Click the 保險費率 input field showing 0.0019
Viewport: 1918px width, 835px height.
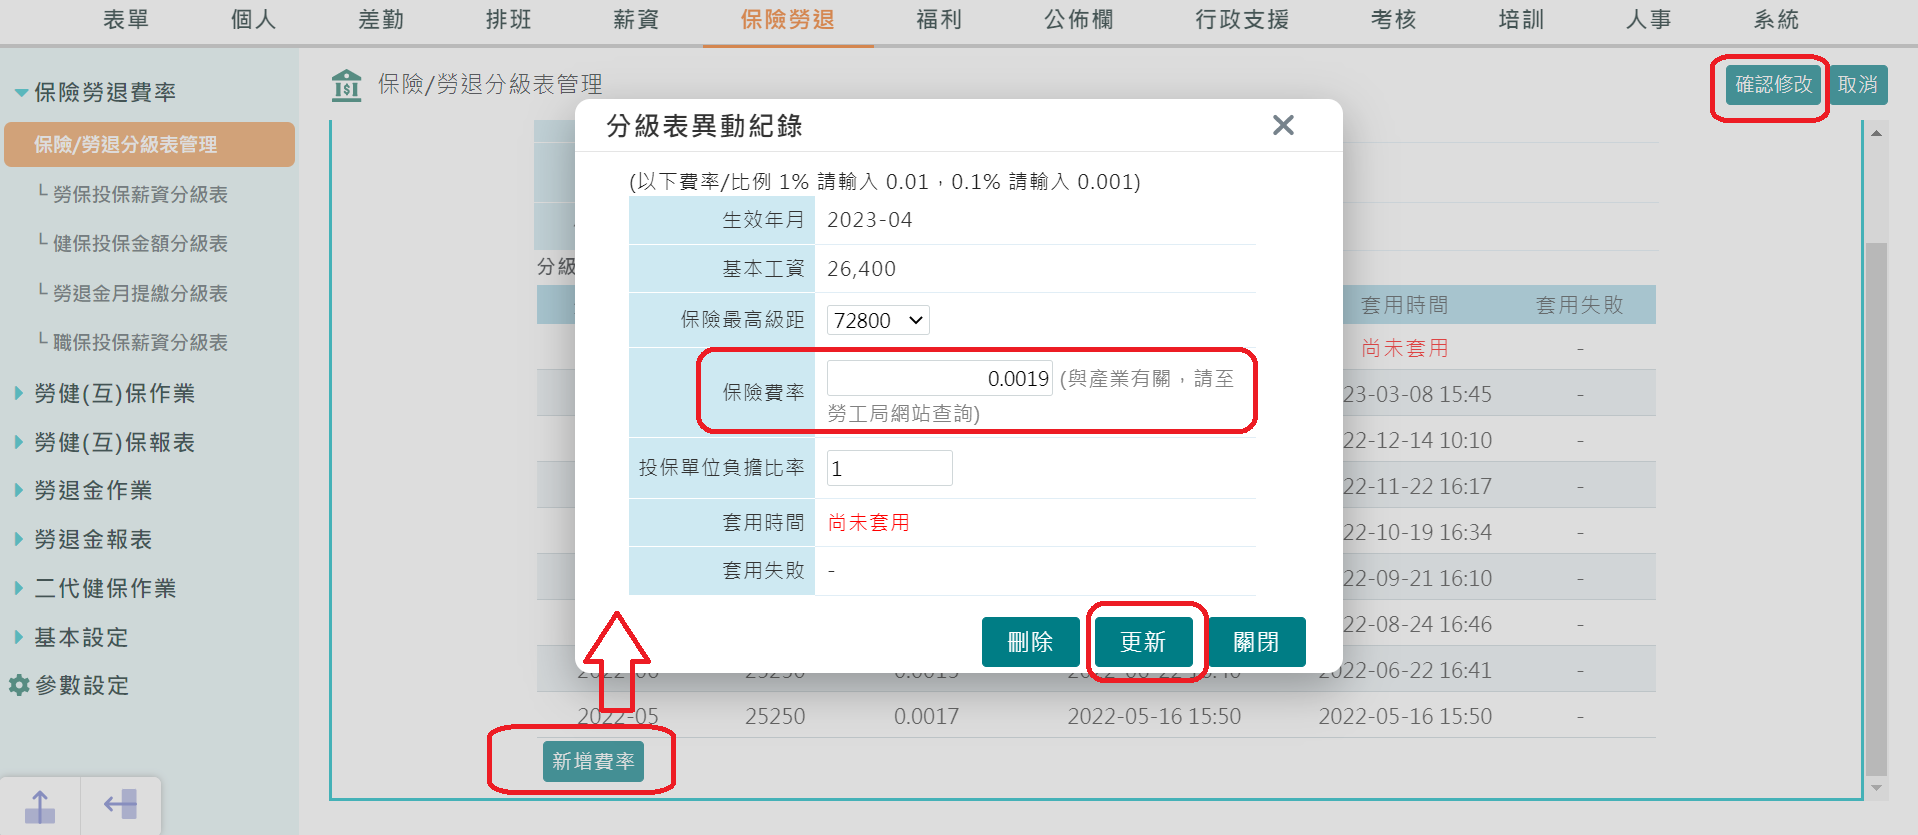[x=940, y=378]
